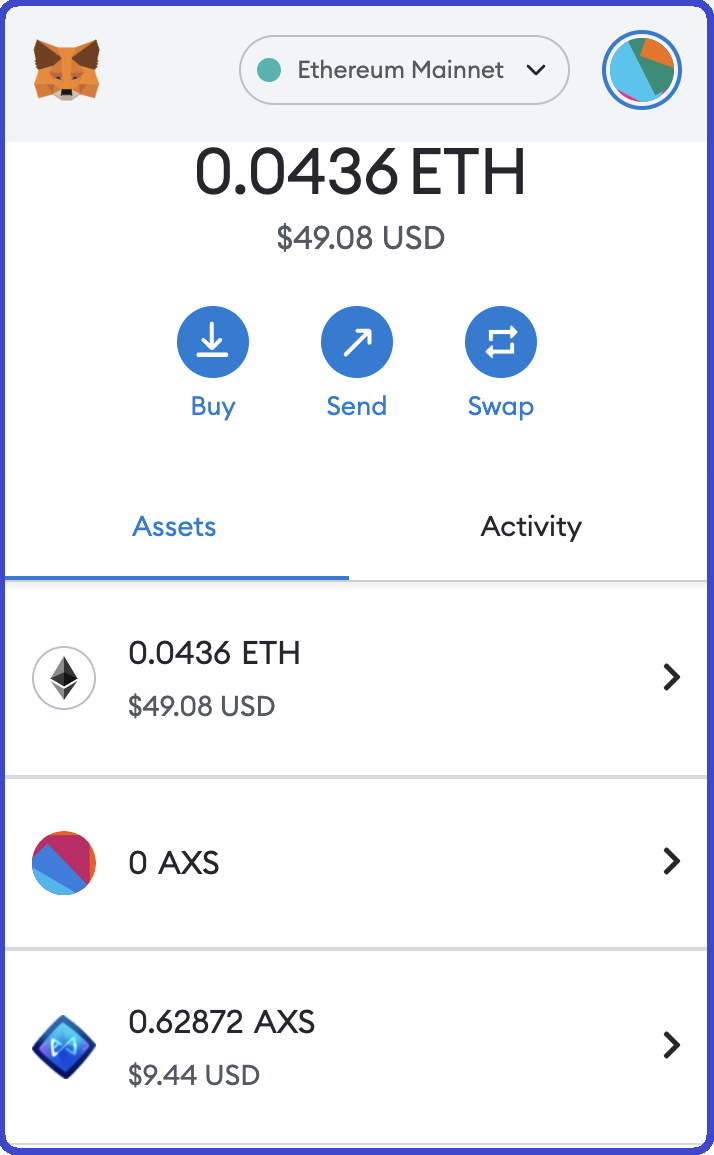The height and width of the screenshot is (1155, 714).
Task: Click the Send arrow icon
Action: pos(357,342)
